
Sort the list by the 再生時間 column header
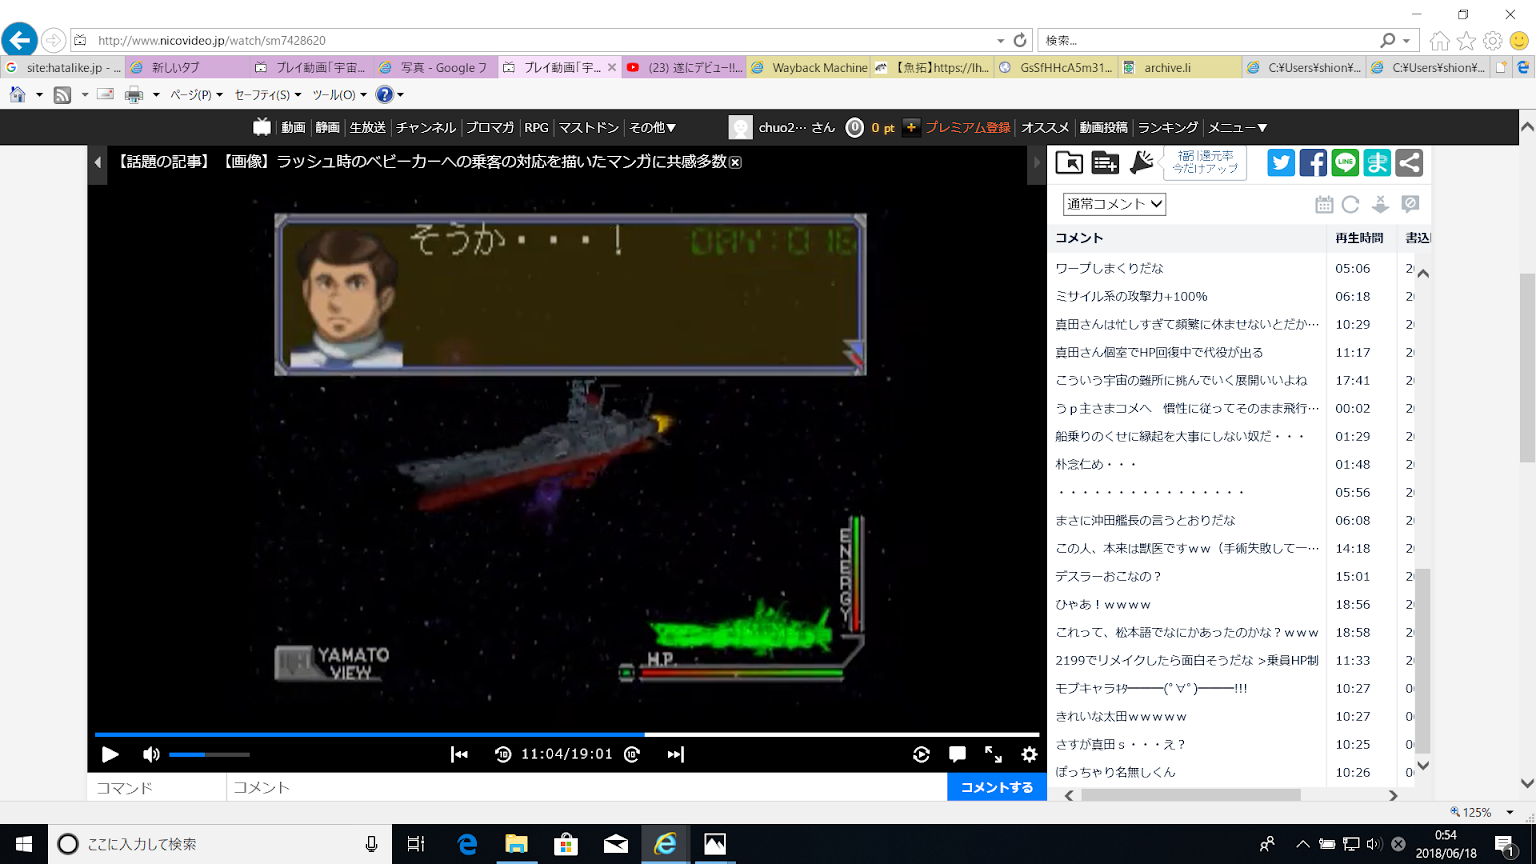[x=1361, y=238]
